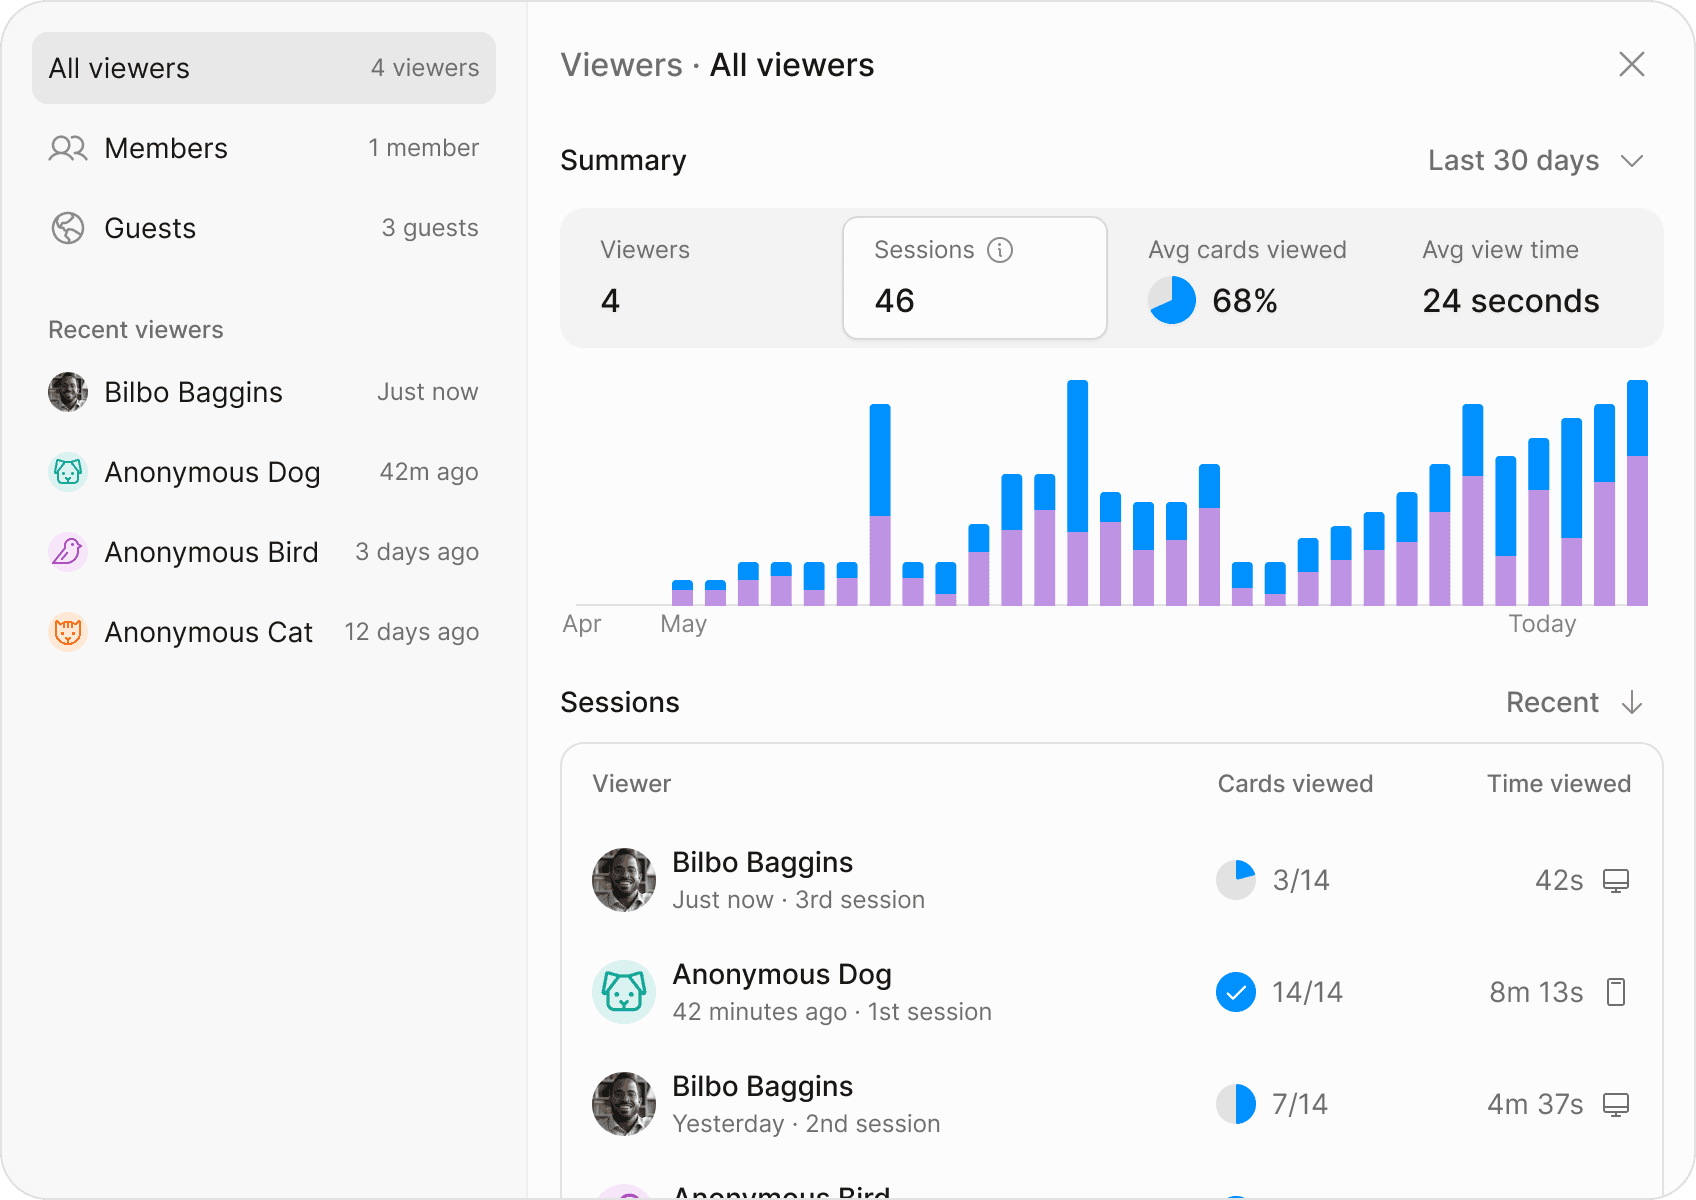Click the 12 days ago timestamp
Screen dimensions: 1696x1200
pos(412,632)
